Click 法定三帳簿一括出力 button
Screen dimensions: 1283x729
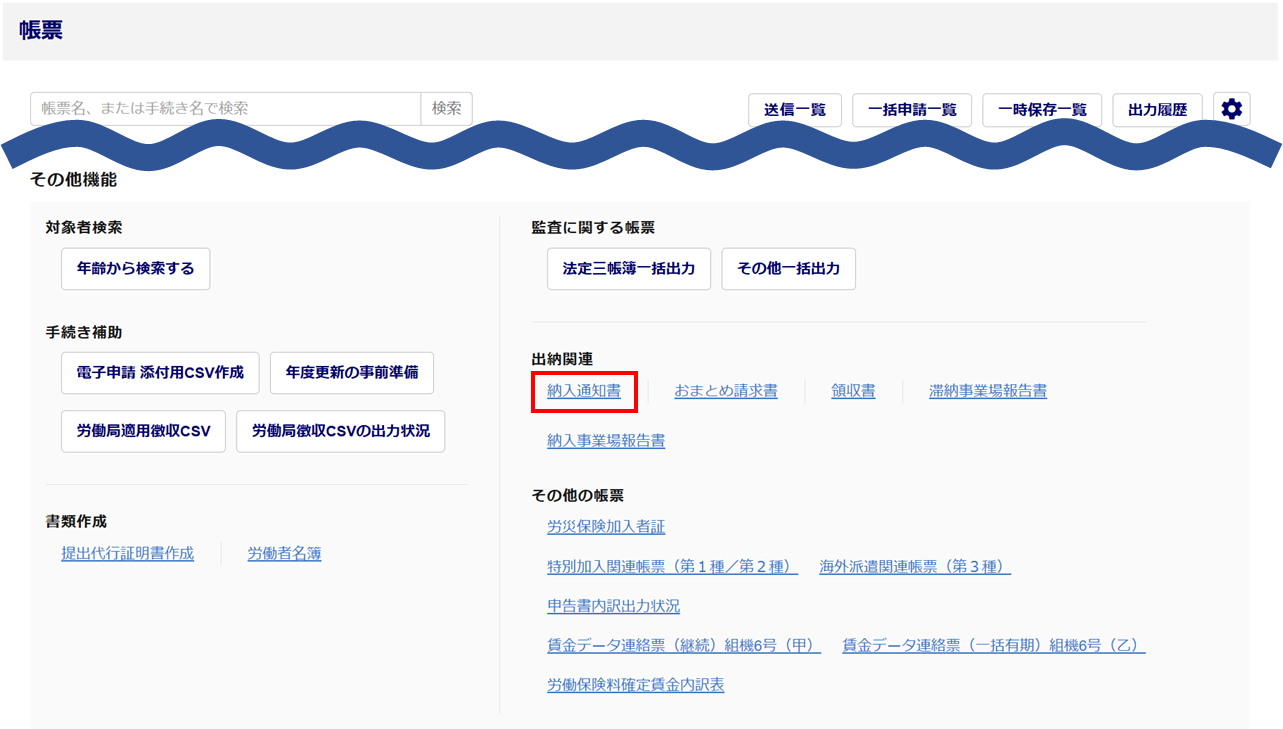point(629,269)
